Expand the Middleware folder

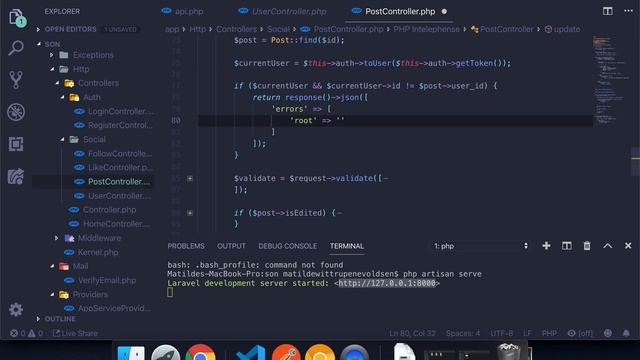tap(56, 238)
